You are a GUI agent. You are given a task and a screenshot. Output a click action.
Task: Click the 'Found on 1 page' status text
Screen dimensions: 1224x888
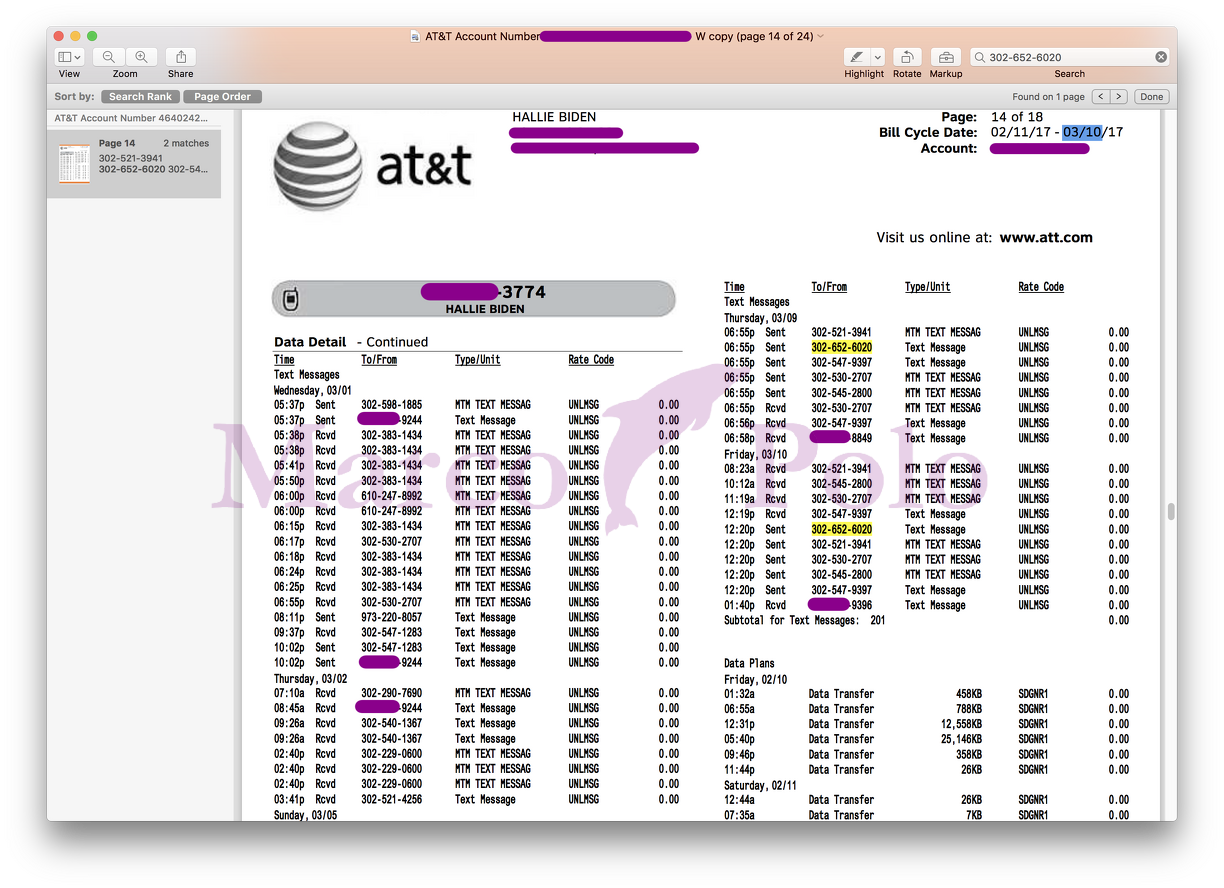1048,97
